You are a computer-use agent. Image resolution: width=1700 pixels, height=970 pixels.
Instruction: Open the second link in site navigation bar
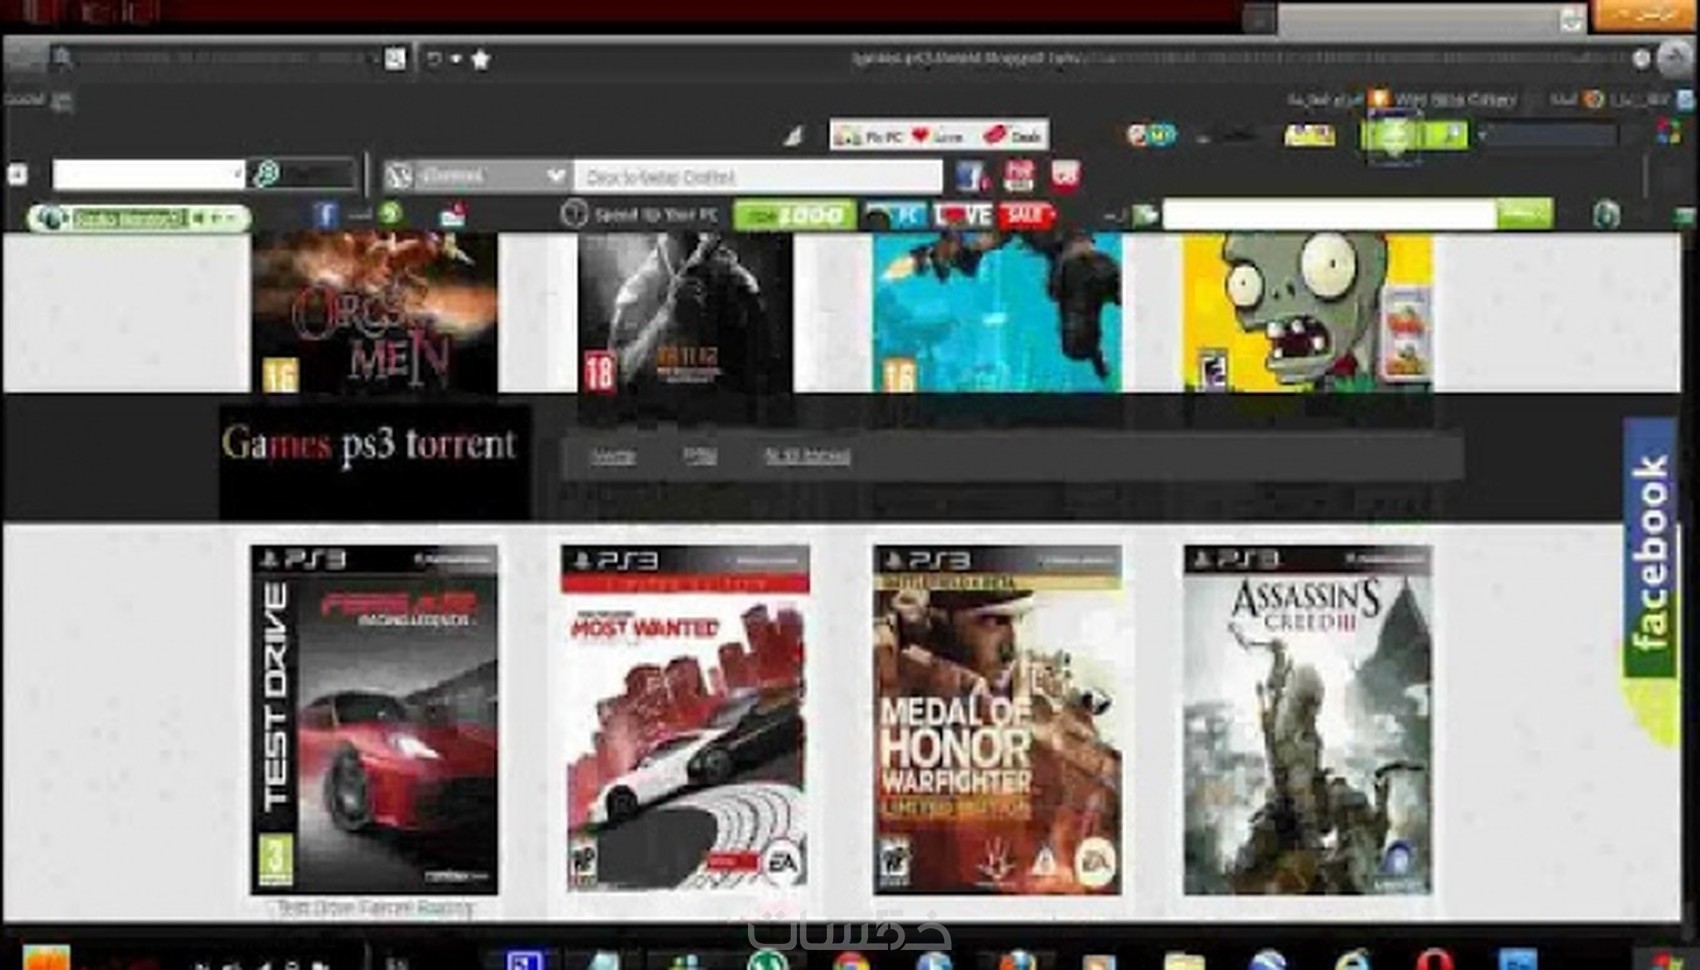click(700, 456)
